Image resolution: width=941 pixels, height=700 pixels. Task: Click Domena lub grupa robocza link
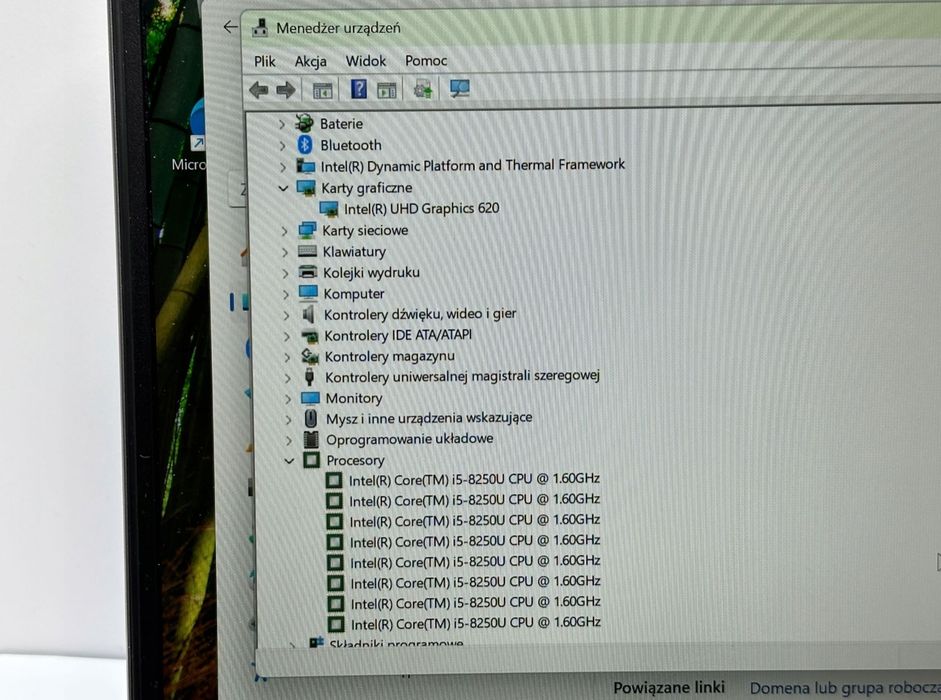[x=845, y=688]
